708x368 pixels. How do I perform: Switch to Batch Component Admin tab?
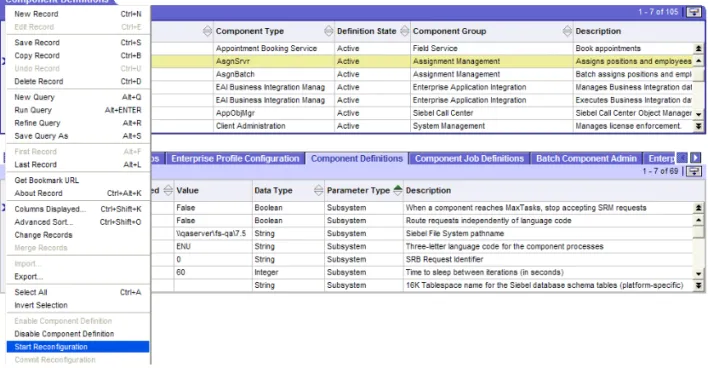586,158
